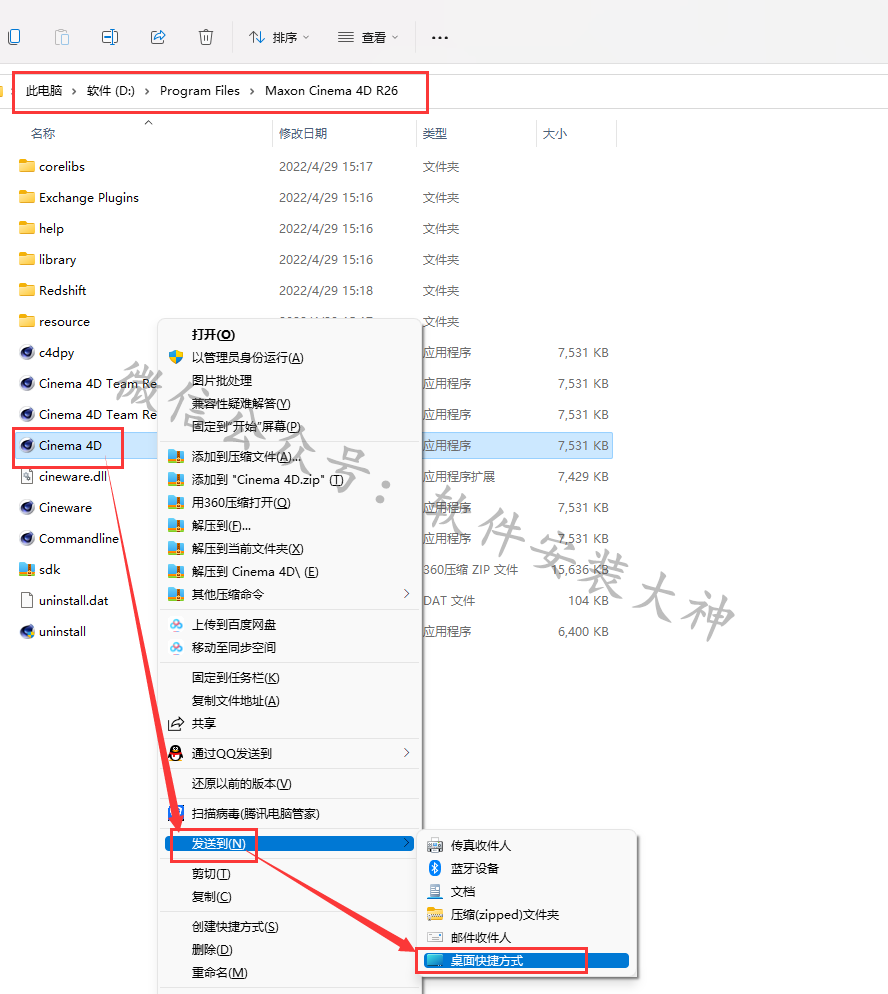Click 此电脑 in the address path
The width and height of the screenshot is (888, 994).
44,91
